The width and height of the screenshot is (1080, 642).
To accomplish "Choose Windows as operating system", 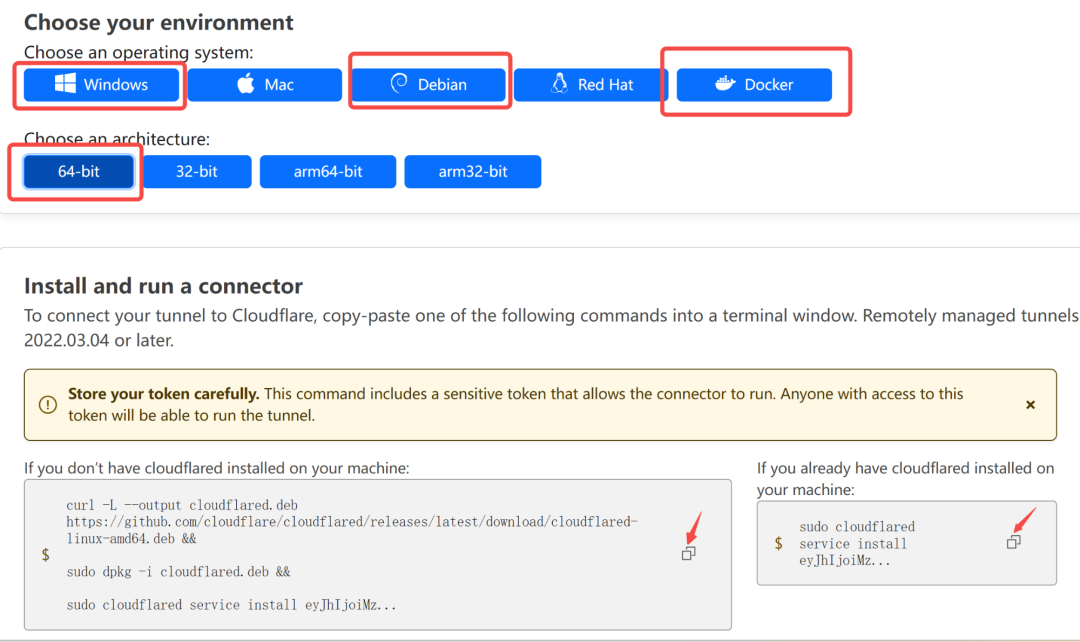I will point(102,85).
